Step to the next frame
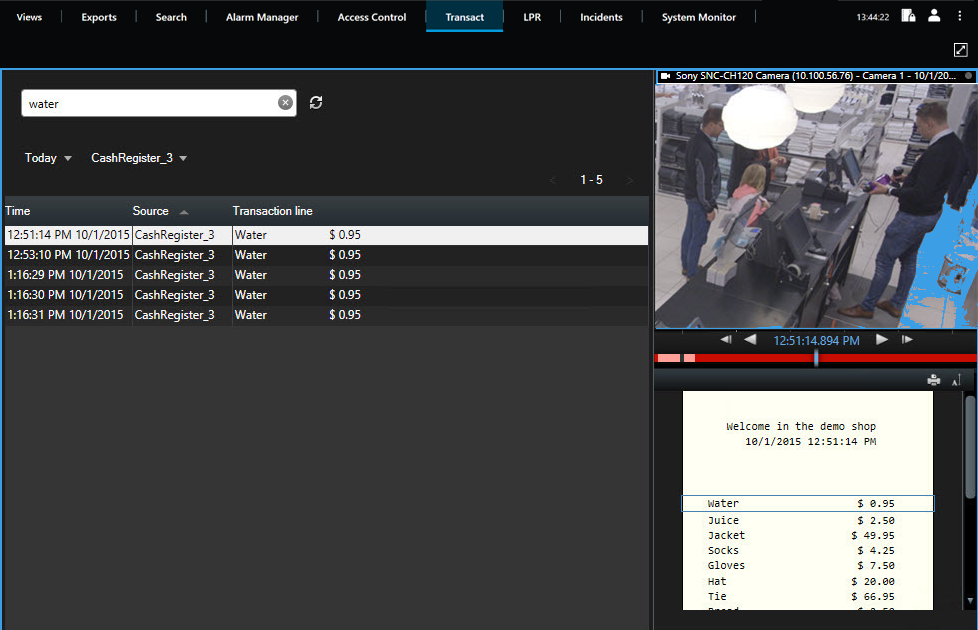 pyautogui.click(x=907, y=340)
